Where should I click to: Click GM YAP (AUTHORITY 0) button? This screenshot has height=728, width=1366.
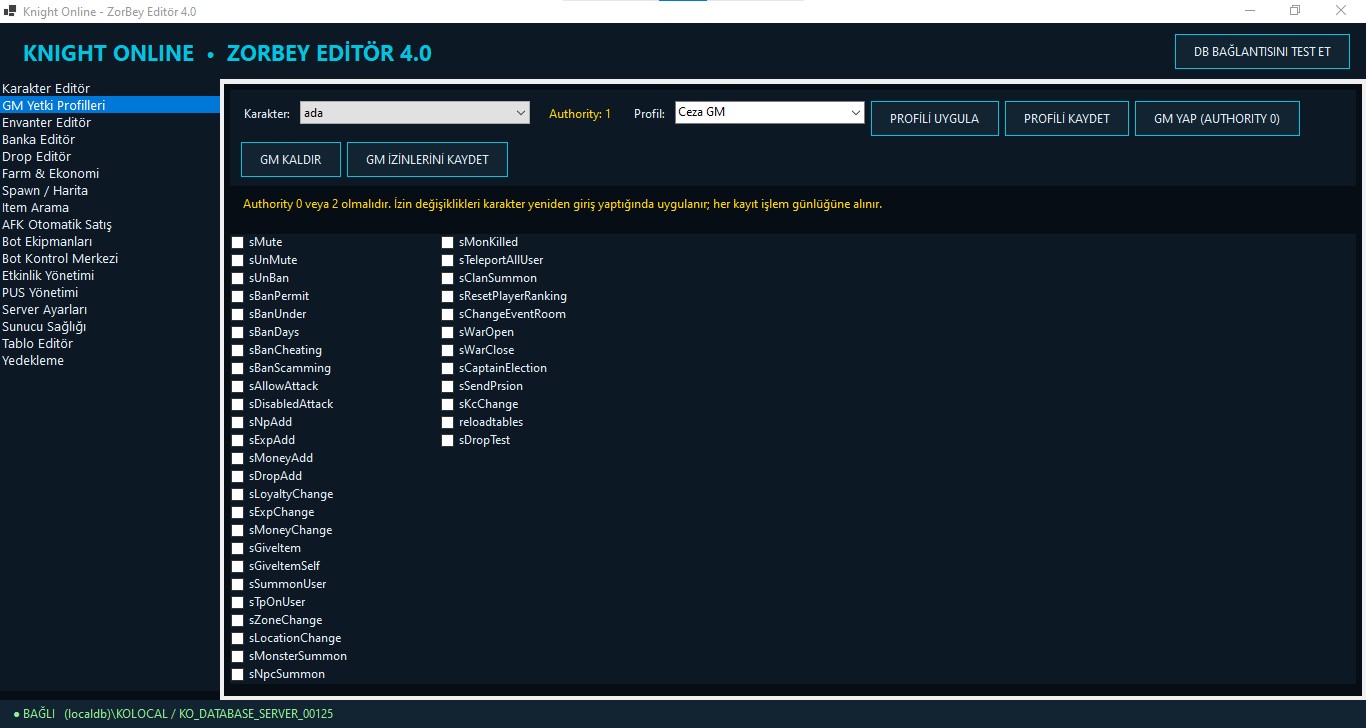point(1217,118)
